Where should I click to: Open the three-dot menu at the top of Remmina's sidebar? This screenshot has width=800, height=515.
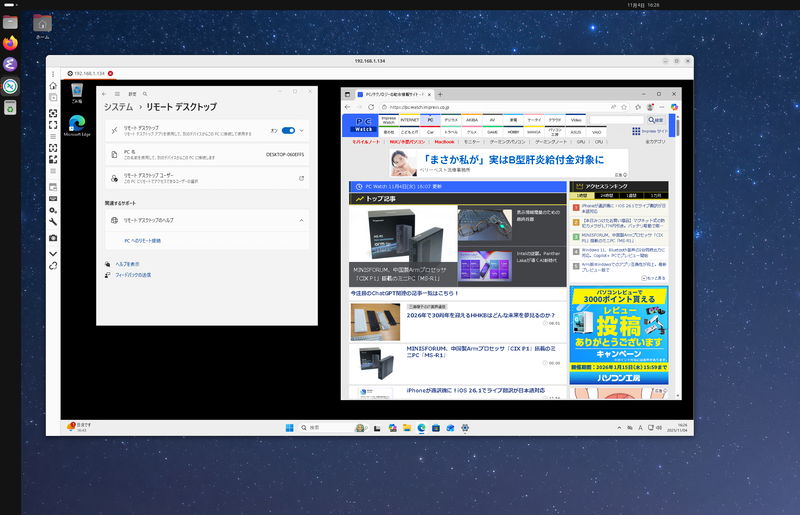pyautogui.click(x=53, y=74)
